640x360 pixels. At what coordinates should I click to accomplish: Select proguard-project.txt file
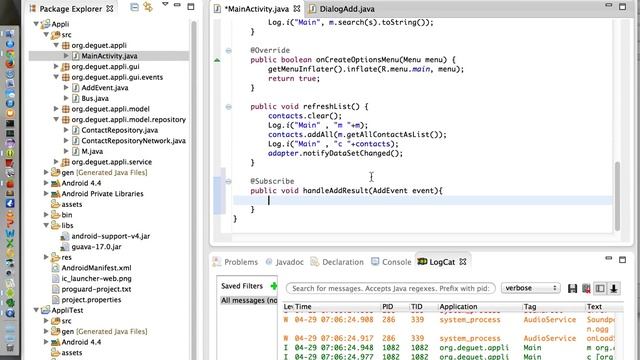coord(96,289)
